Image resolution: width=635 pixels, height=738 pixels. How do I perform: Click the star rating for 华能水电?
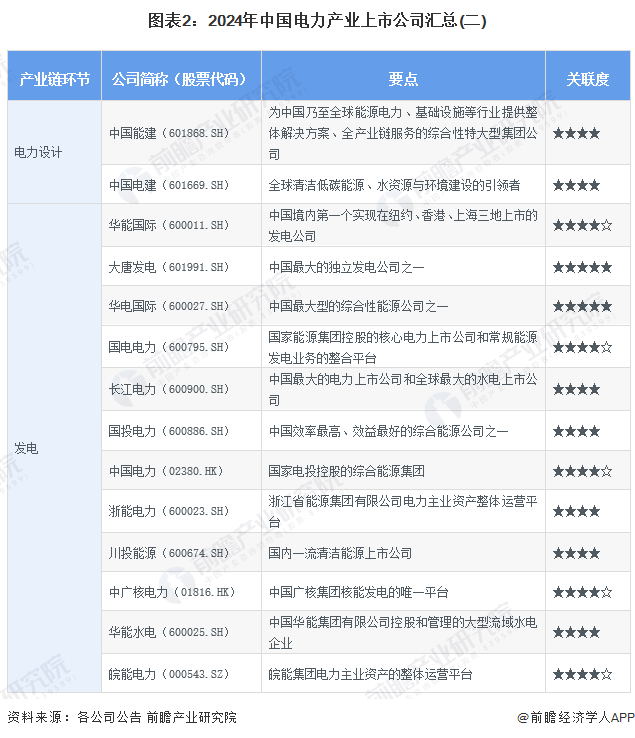576,632
